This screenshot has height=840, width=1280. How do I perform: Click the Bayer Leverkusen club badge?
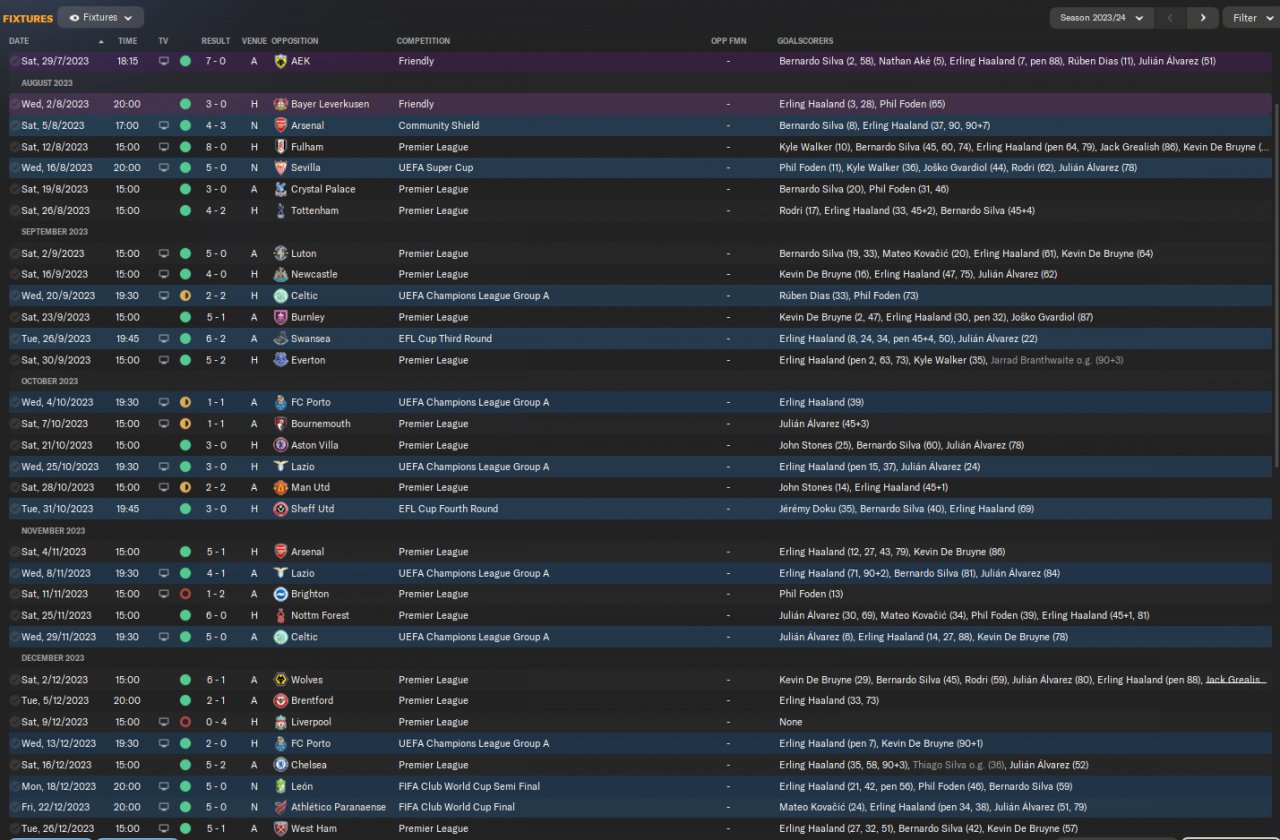pyautogui.click(x=280, y=104)
